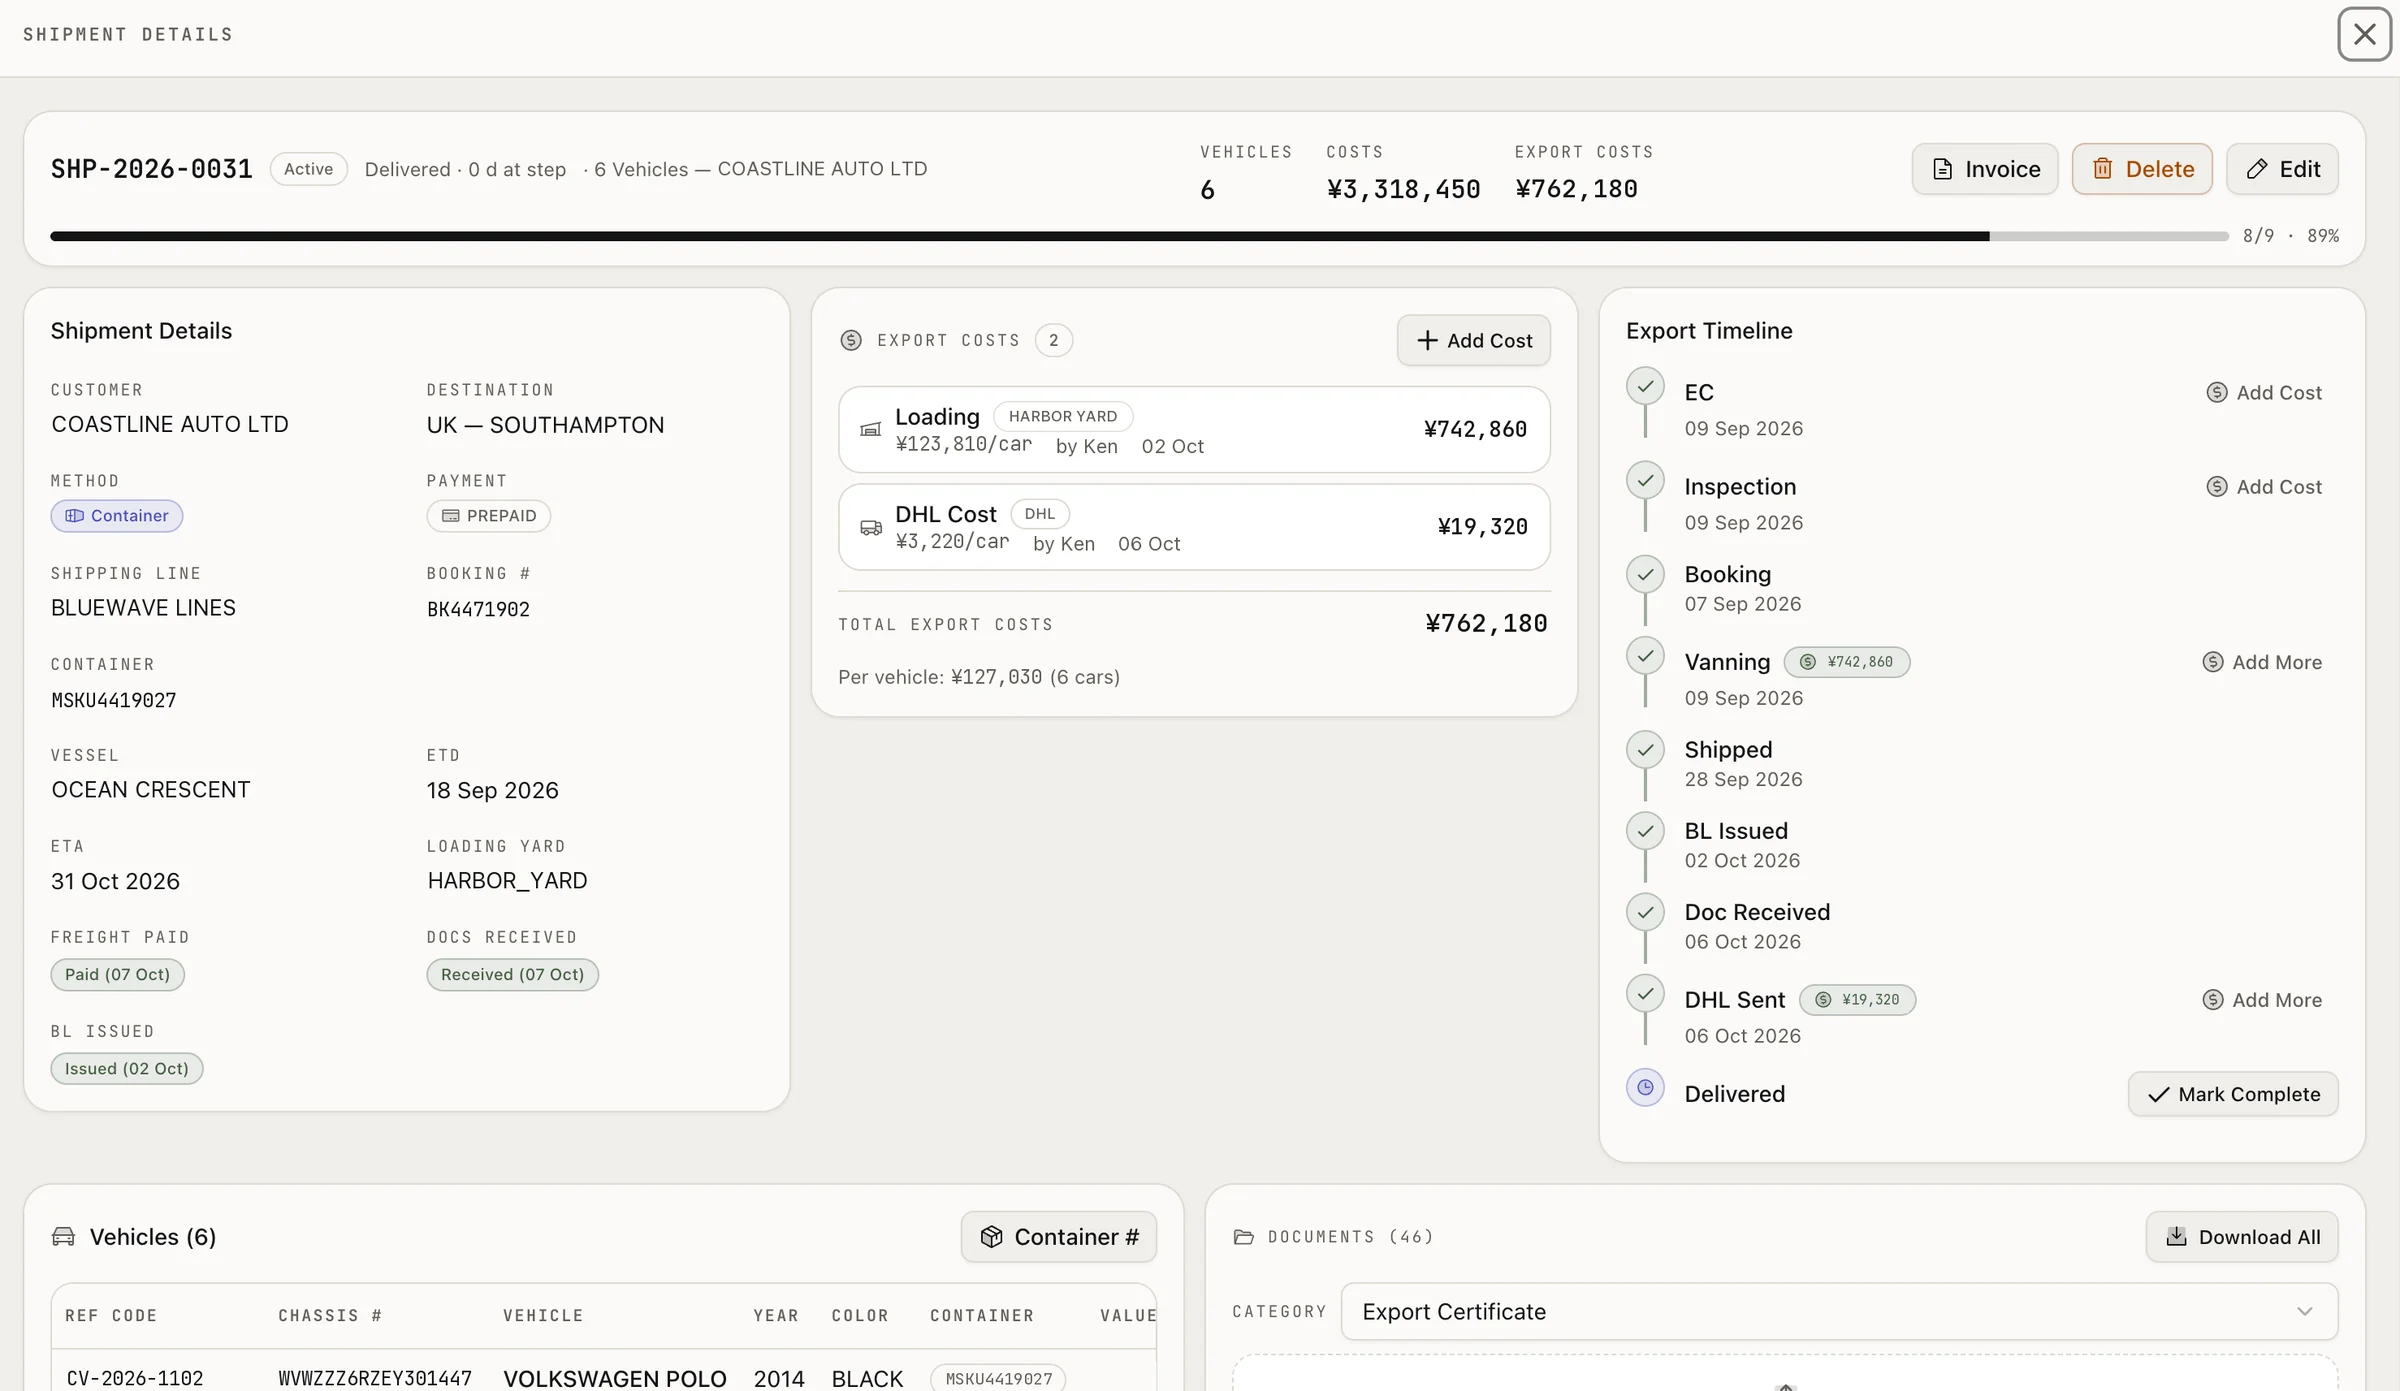The width and height of the screenshot is (2400, 1391).
Task: Click chassis number WVWZZZ6RZEY301447
Action: coord(375,1378)
